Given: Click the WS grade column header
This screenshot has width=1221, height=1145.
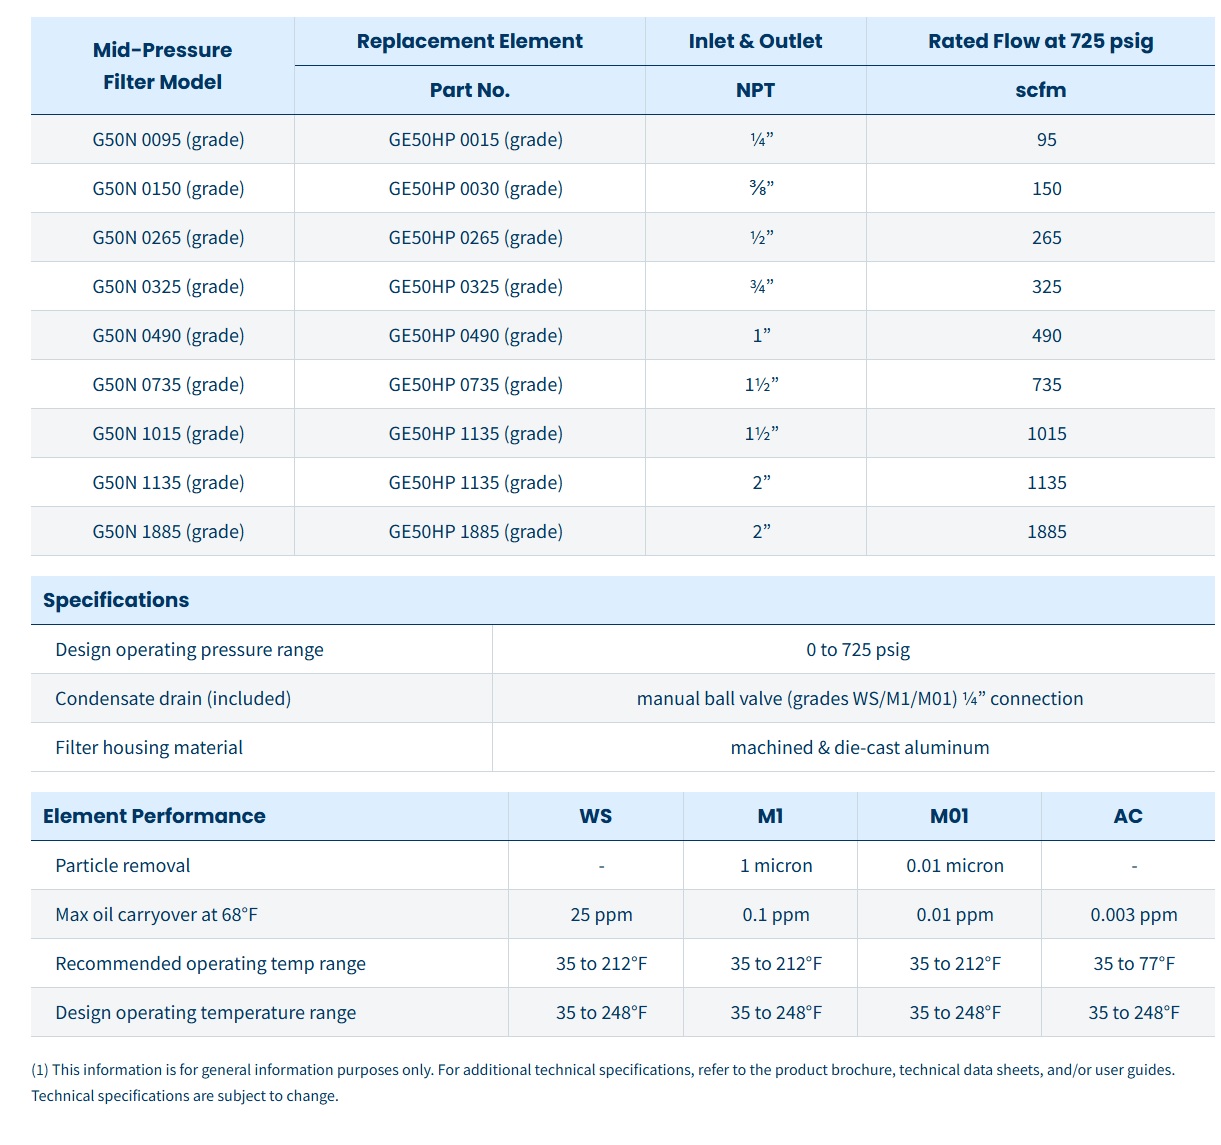Looking at the screenshot, I should (595, 816).
